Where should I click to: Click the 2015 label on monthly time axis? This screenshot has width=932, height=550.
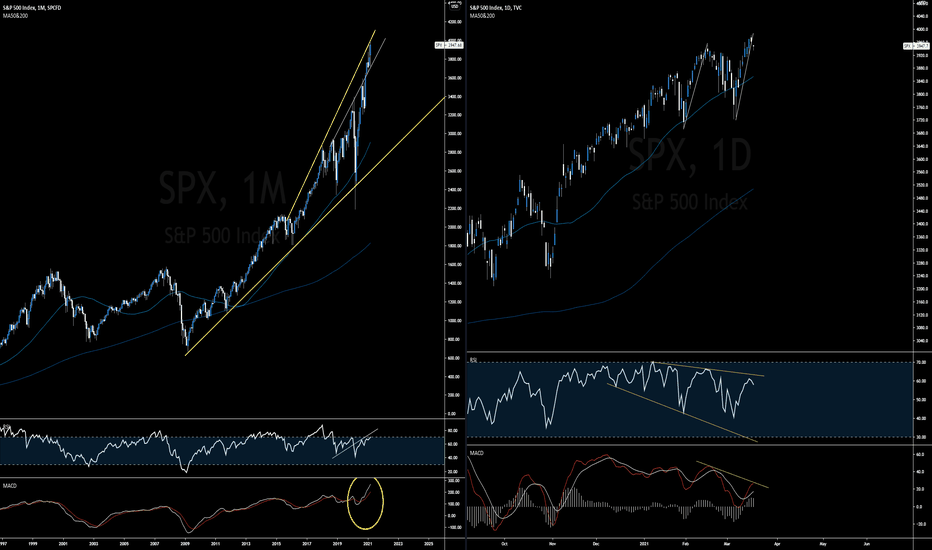coord(276,543)
